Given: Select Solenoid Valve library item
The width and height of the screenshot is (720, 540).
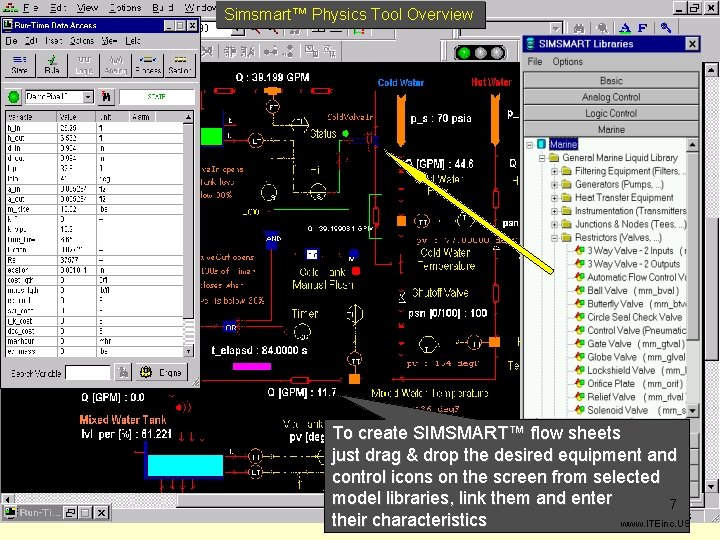Looking at the screenshot, I should tap(630, 411).
